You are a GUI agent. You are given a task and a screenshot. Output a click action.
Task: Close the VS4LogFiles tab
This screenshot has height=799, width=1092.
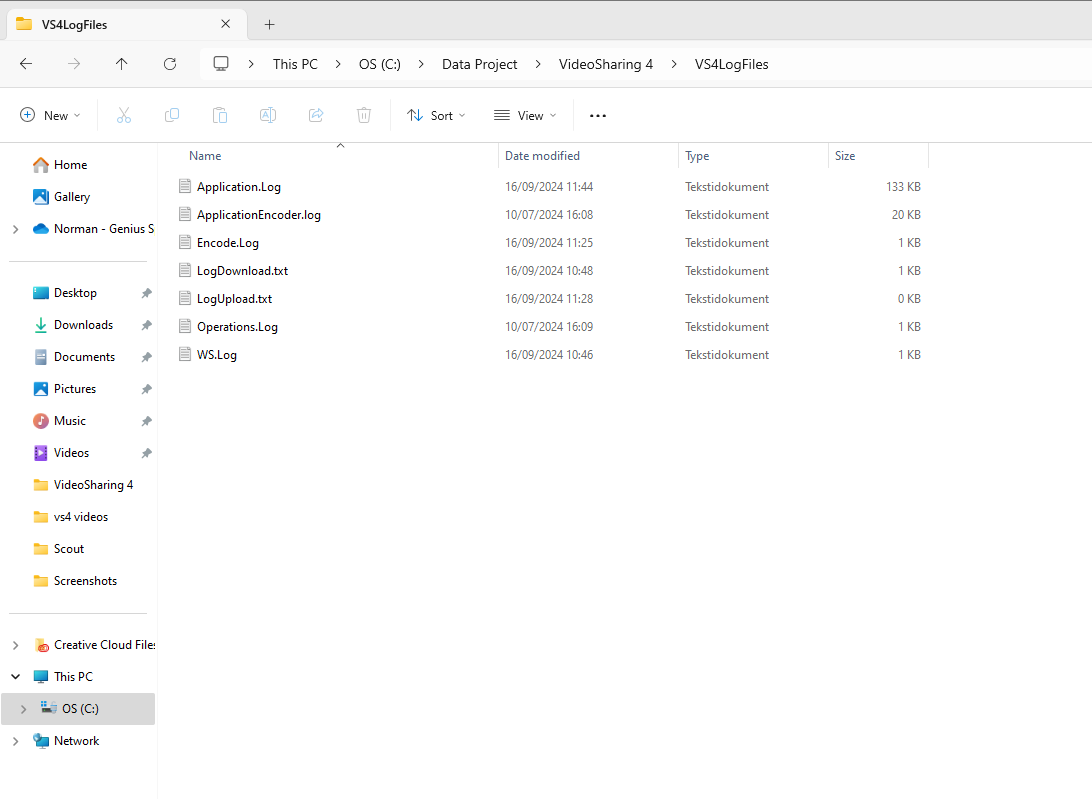pos(226,24)
